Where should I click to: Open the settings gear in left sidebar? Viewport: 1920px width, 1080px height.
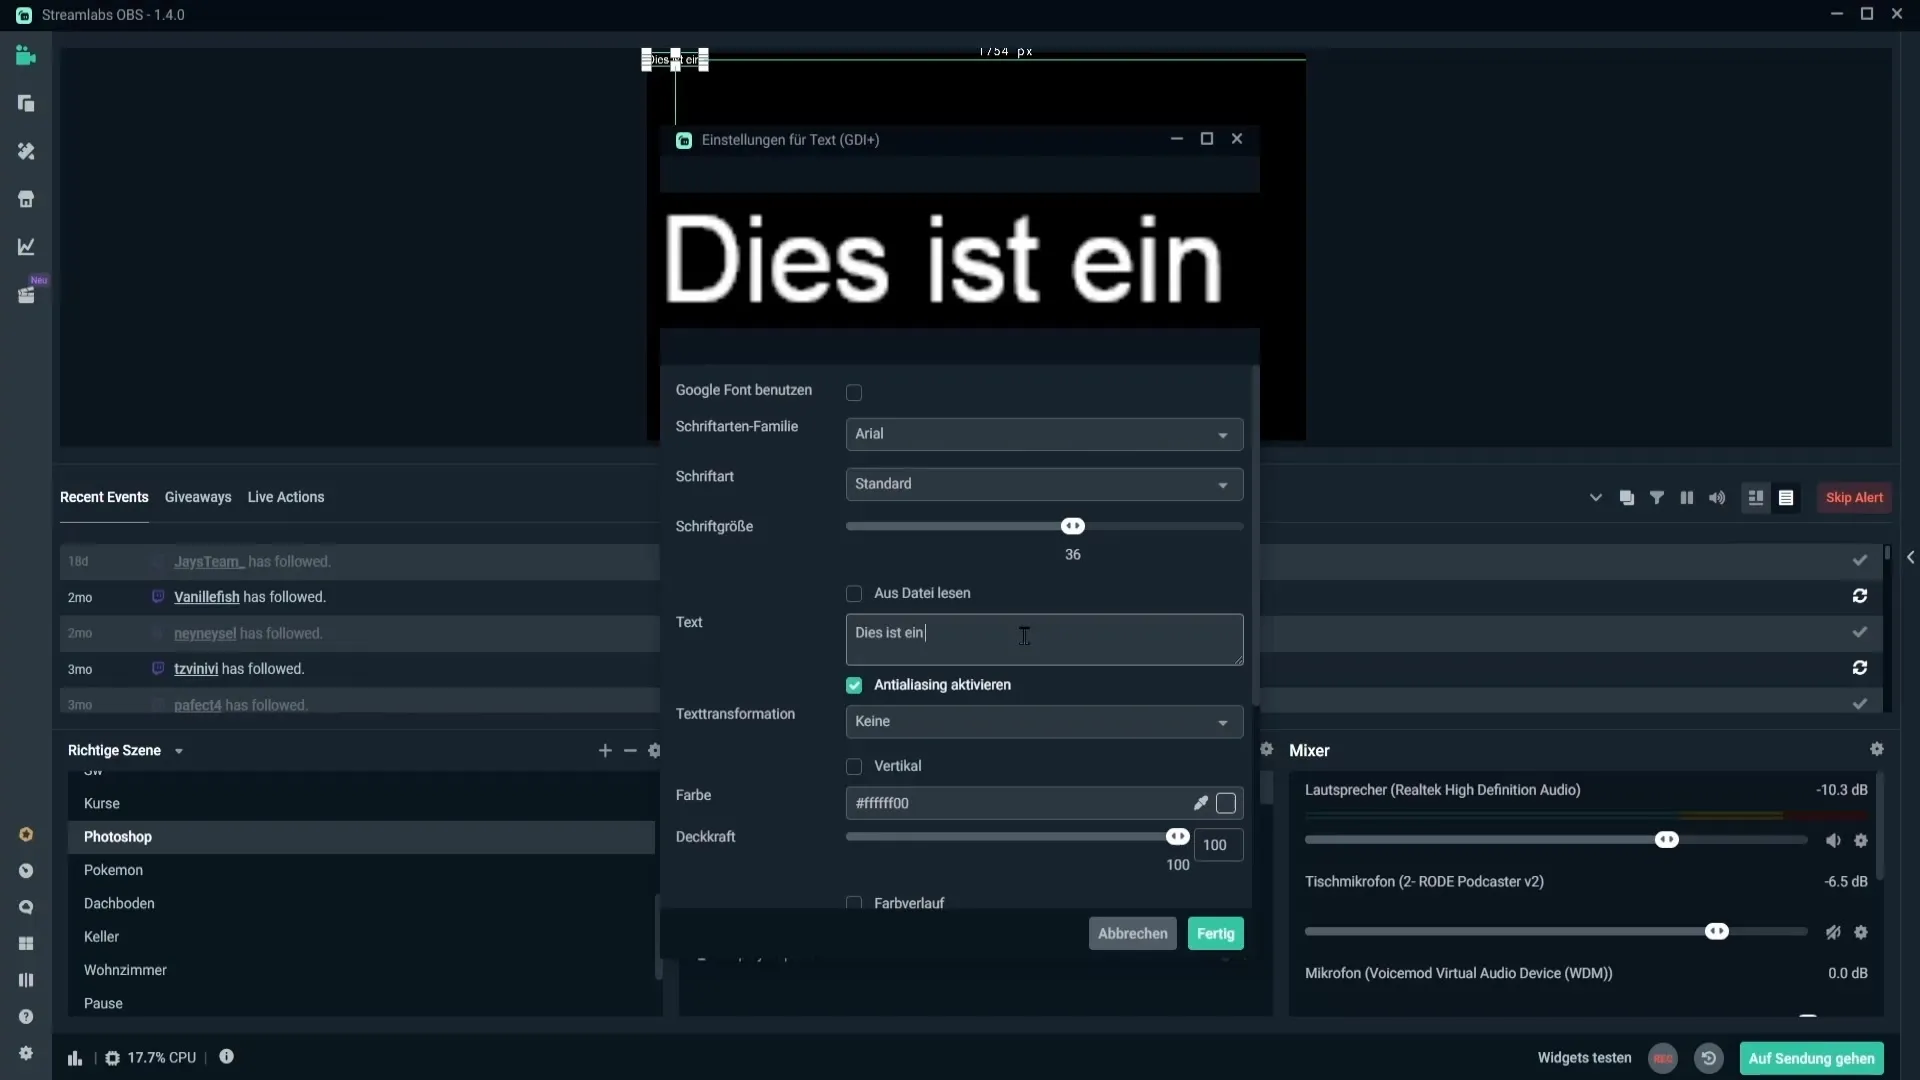coord(26,1053)
